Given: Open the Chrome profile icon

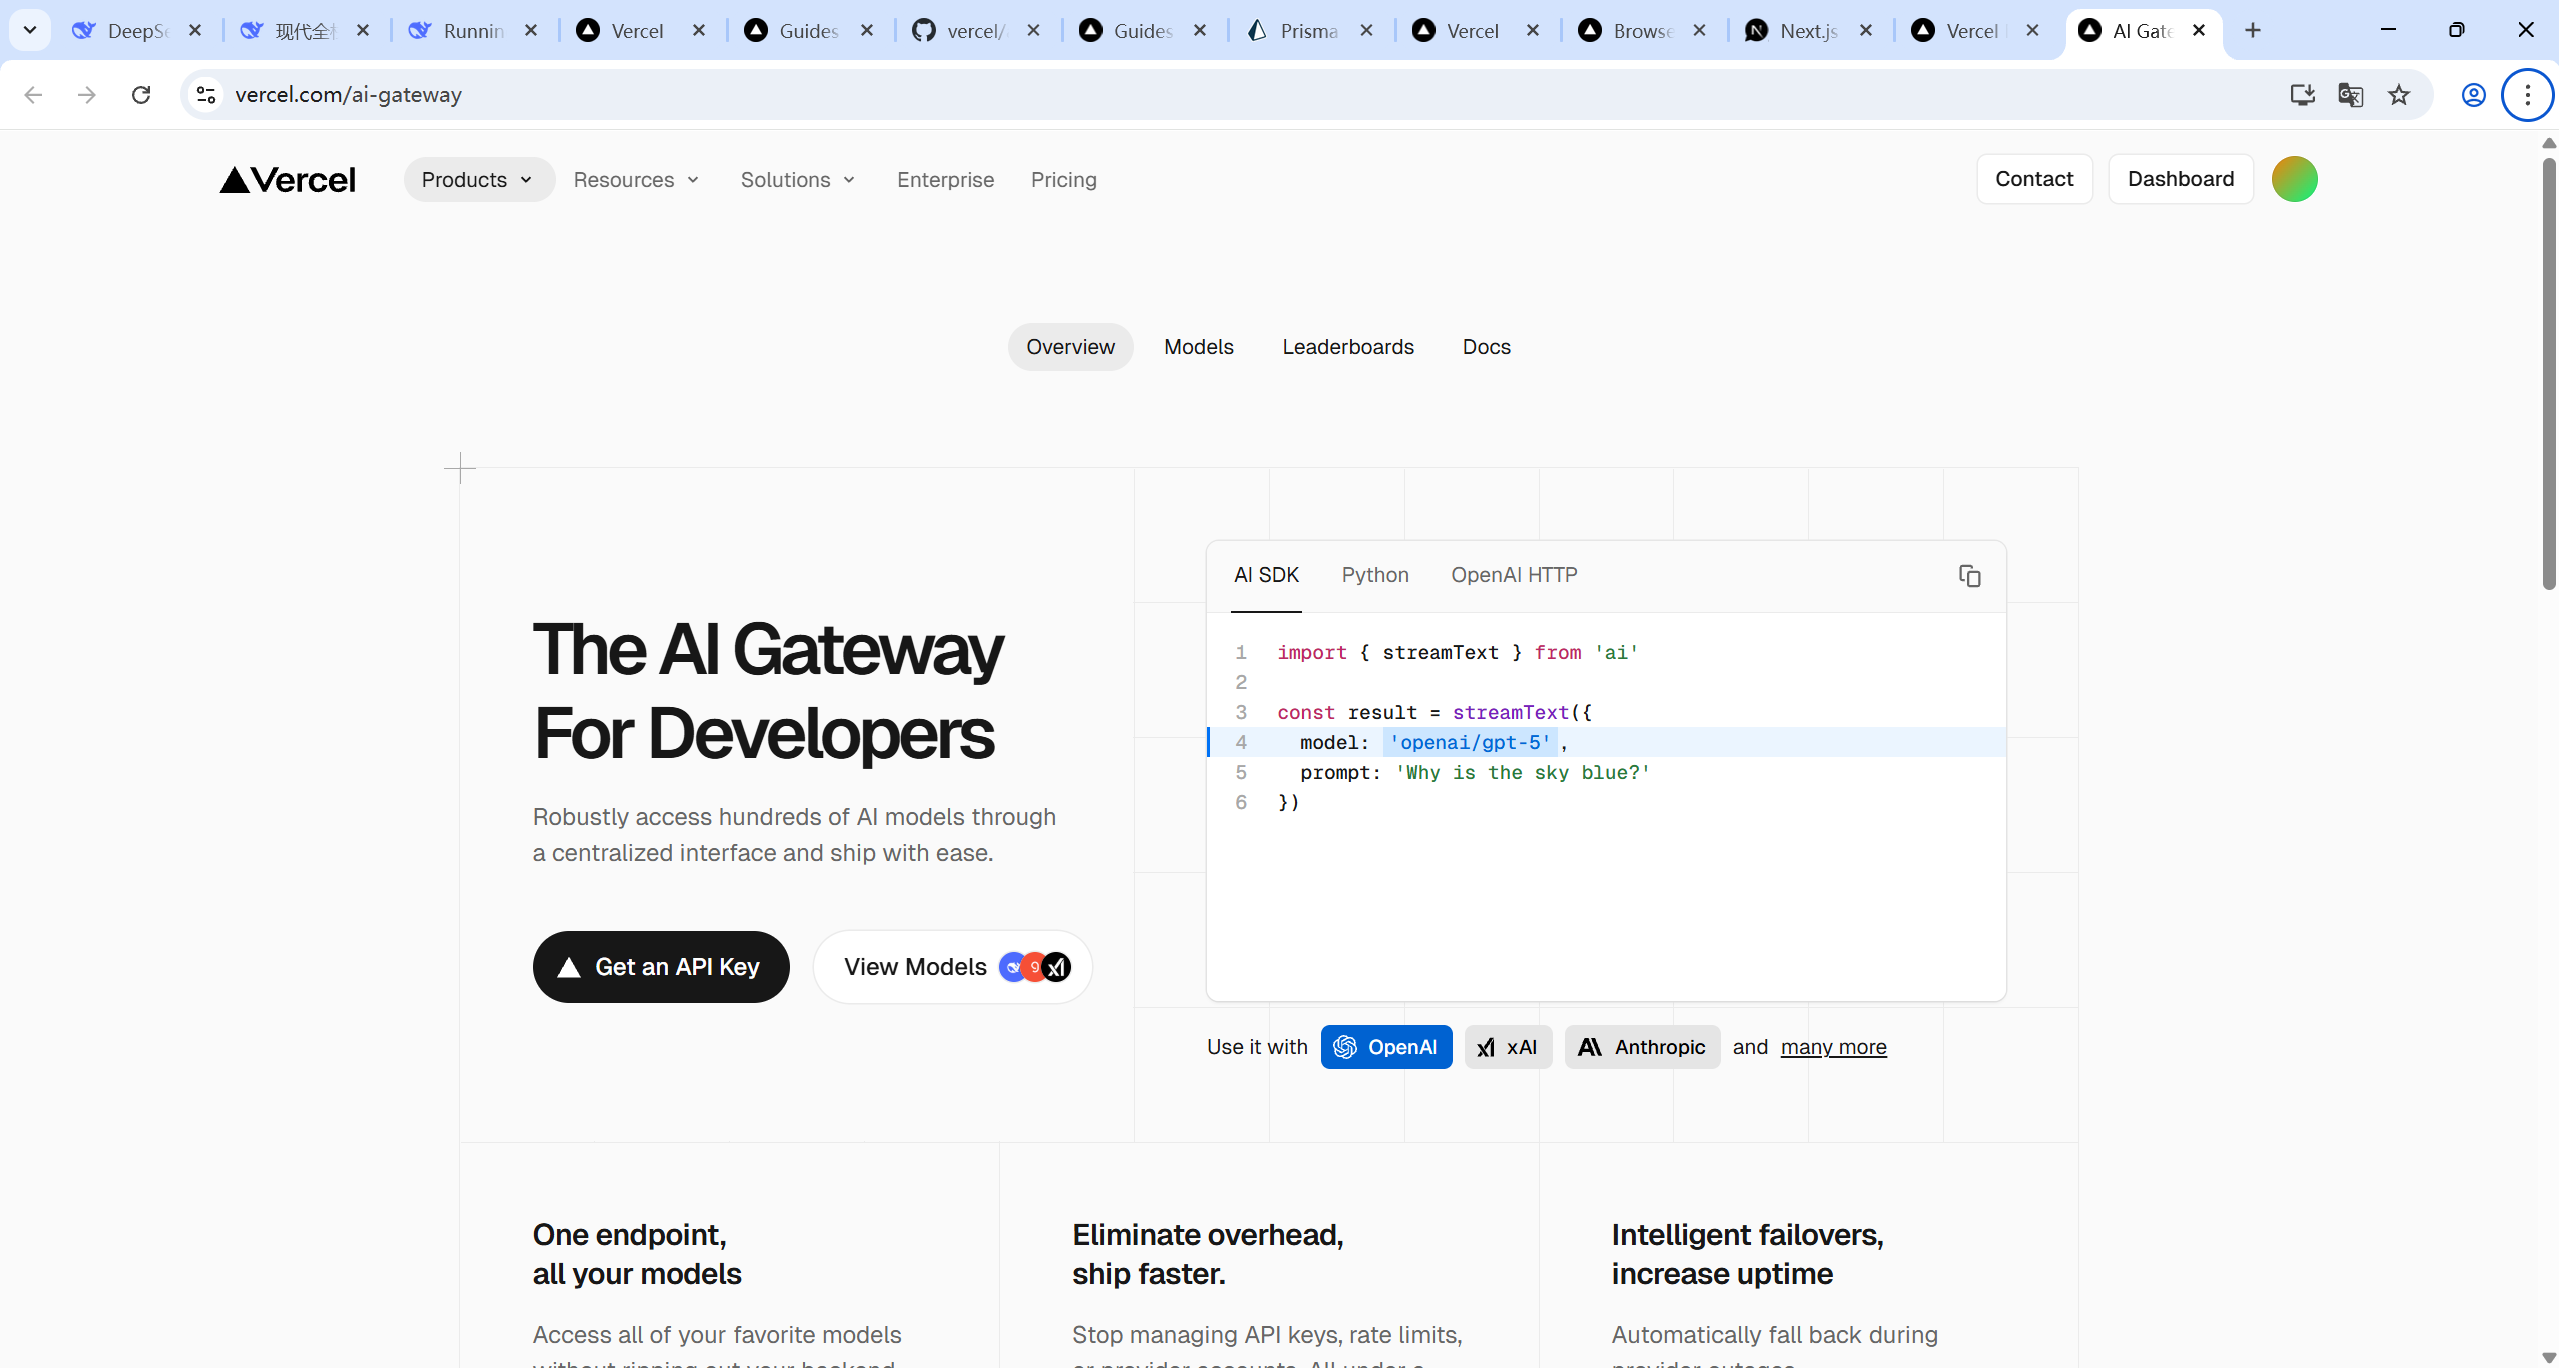Looking at the screenshot, I should pyautogui.click(x=2473, y=95).
